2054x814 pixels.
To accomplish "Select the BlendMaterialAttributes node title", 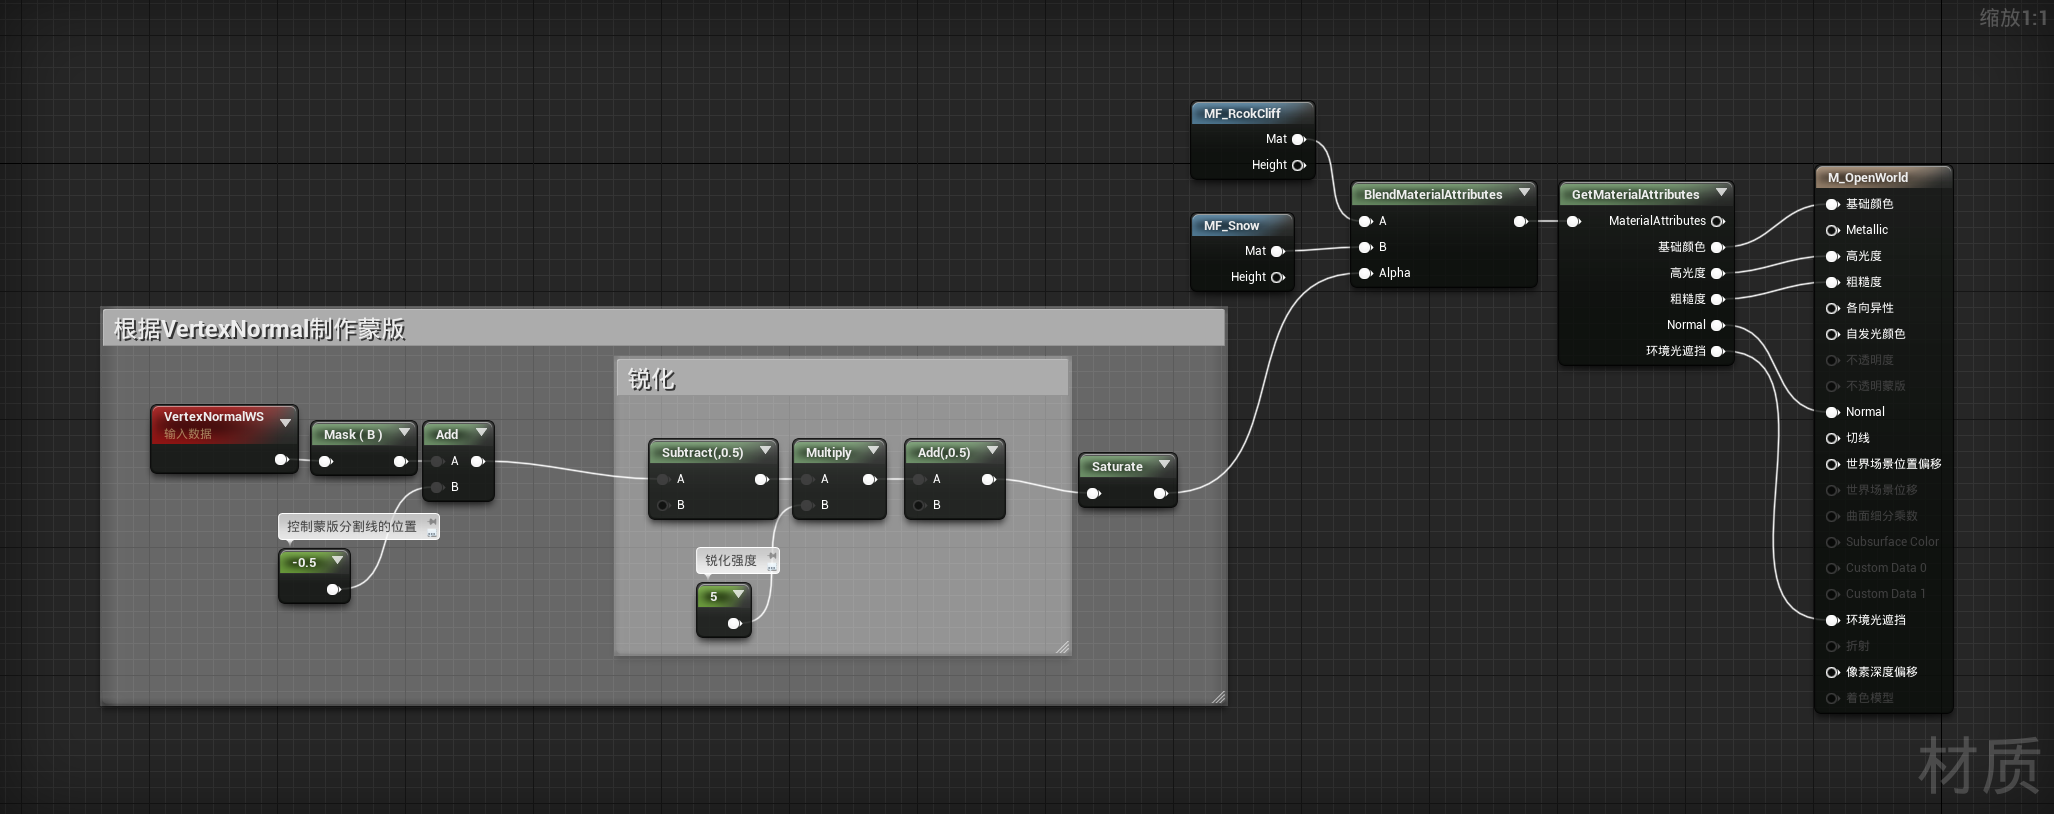I will click(x=1433, y=195).
